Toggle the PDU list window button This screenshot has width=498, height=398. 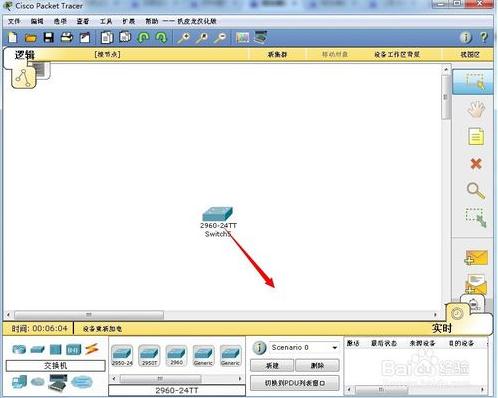tap(295, 383)
